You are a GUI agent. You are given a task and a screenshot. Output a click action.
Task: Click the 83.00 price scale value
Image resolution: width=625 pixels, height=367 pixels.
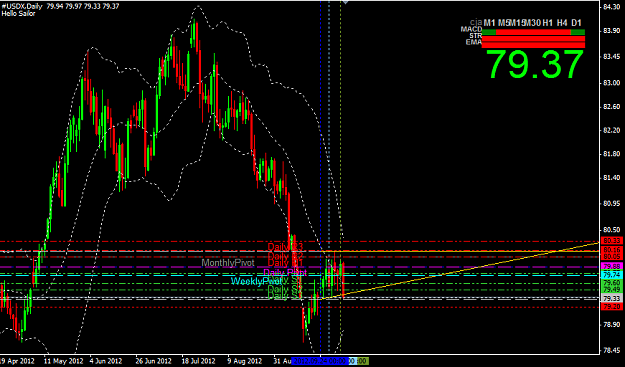[611, 83]
